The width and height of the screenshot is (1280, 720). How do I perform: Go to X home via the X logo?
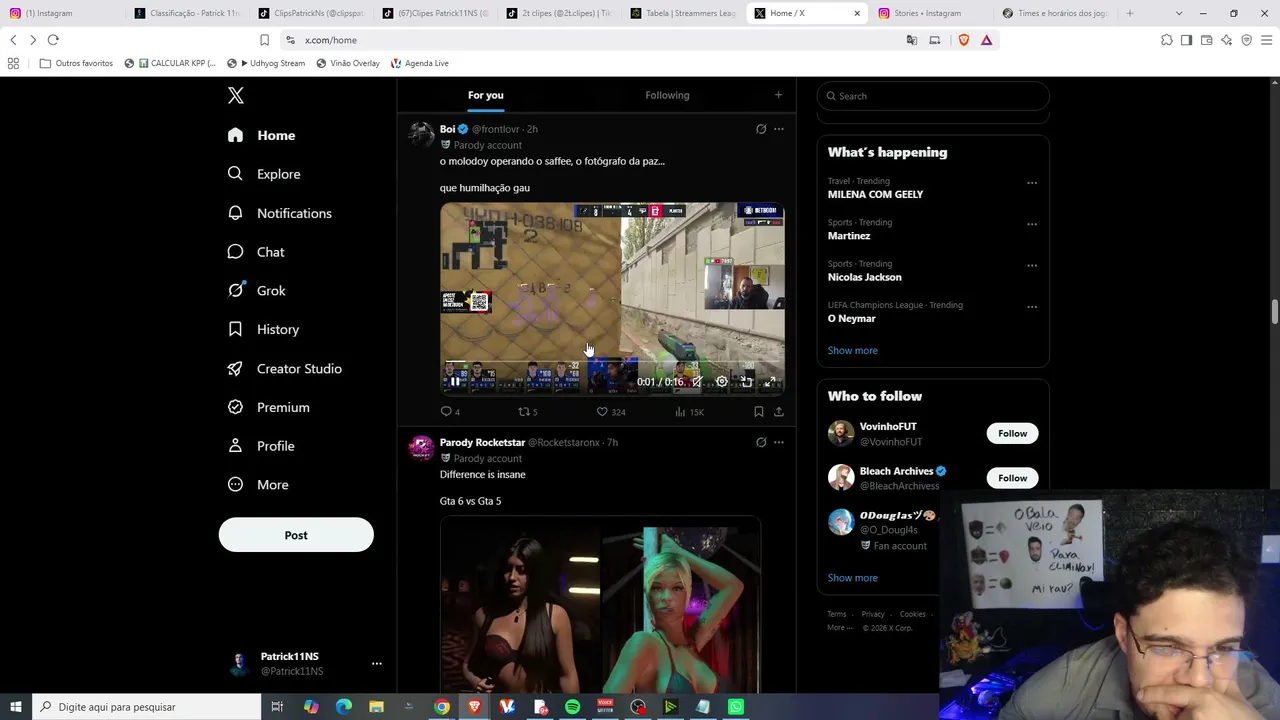tap(236, 96)
